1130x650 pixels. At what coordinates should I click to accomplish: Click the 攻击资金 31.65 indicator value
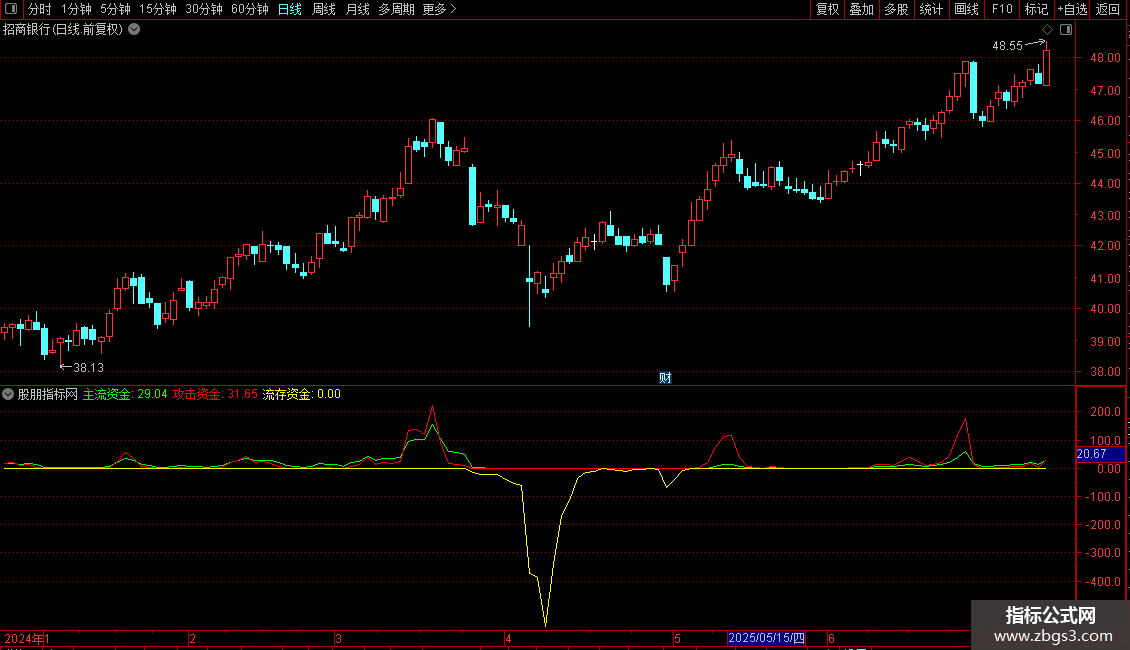click(215, 394)
